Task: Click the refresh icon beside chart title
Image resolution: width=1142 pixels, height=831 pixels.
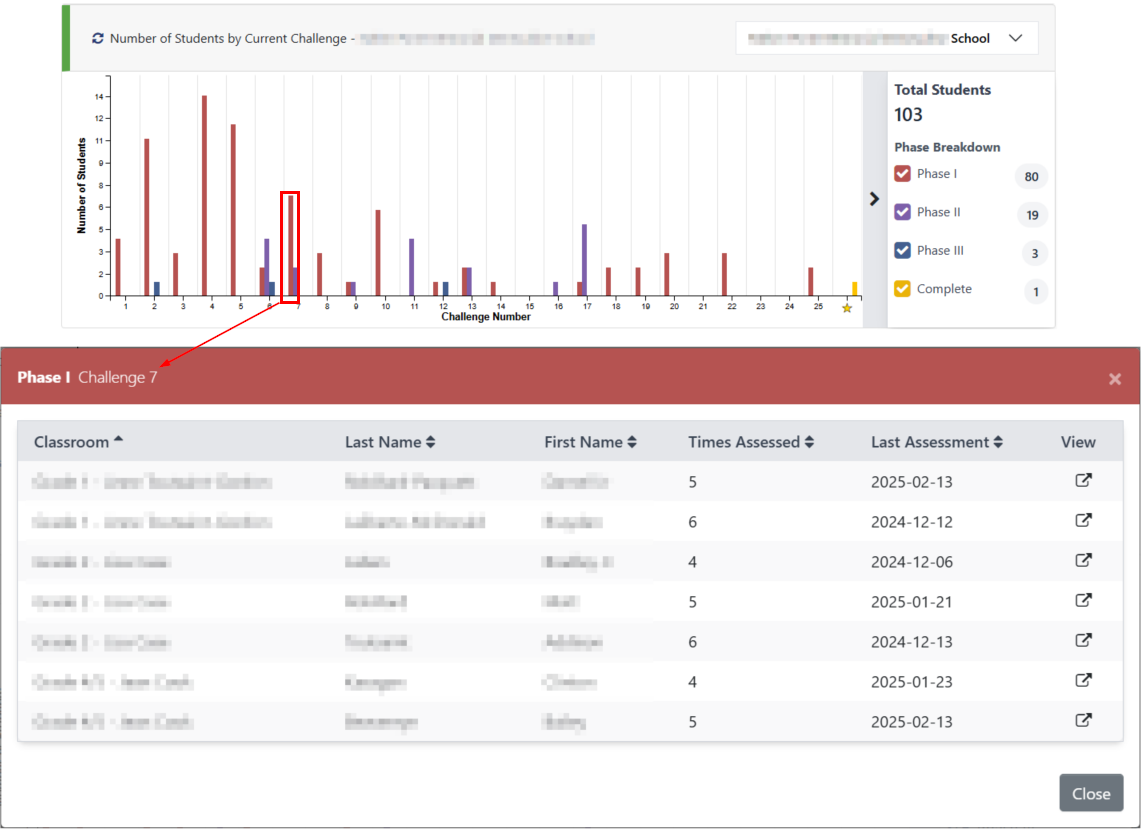Action: (x=98, y=39)
